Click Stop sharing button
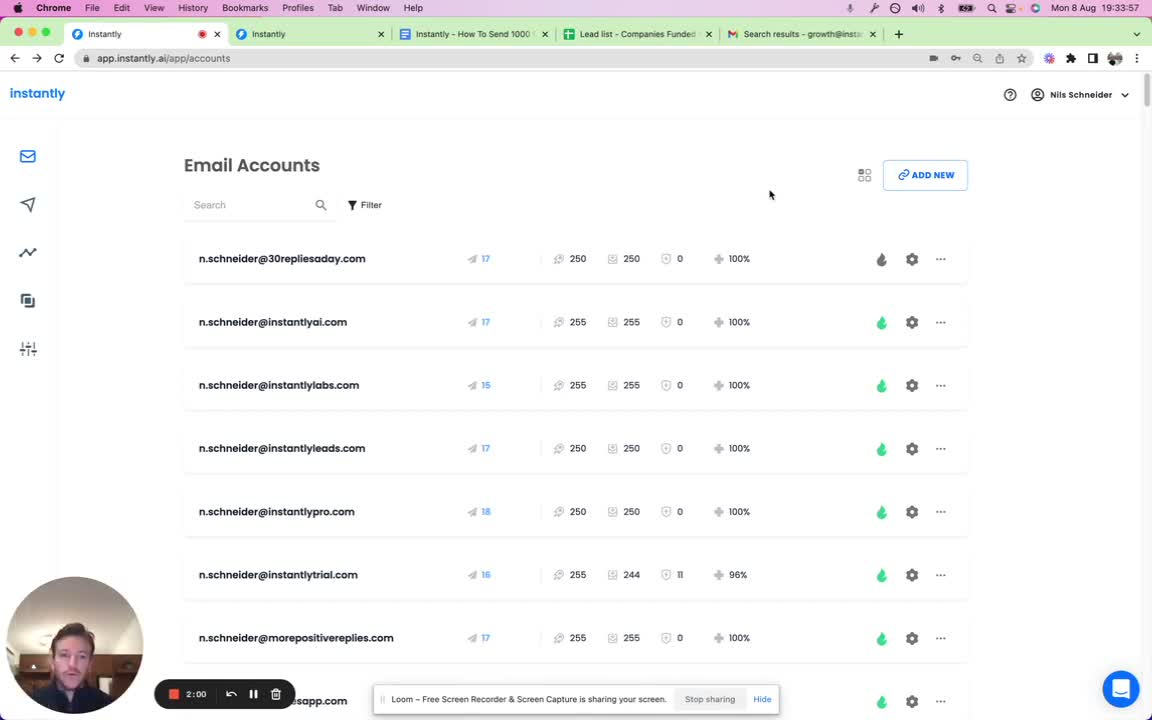 [710, 699]
